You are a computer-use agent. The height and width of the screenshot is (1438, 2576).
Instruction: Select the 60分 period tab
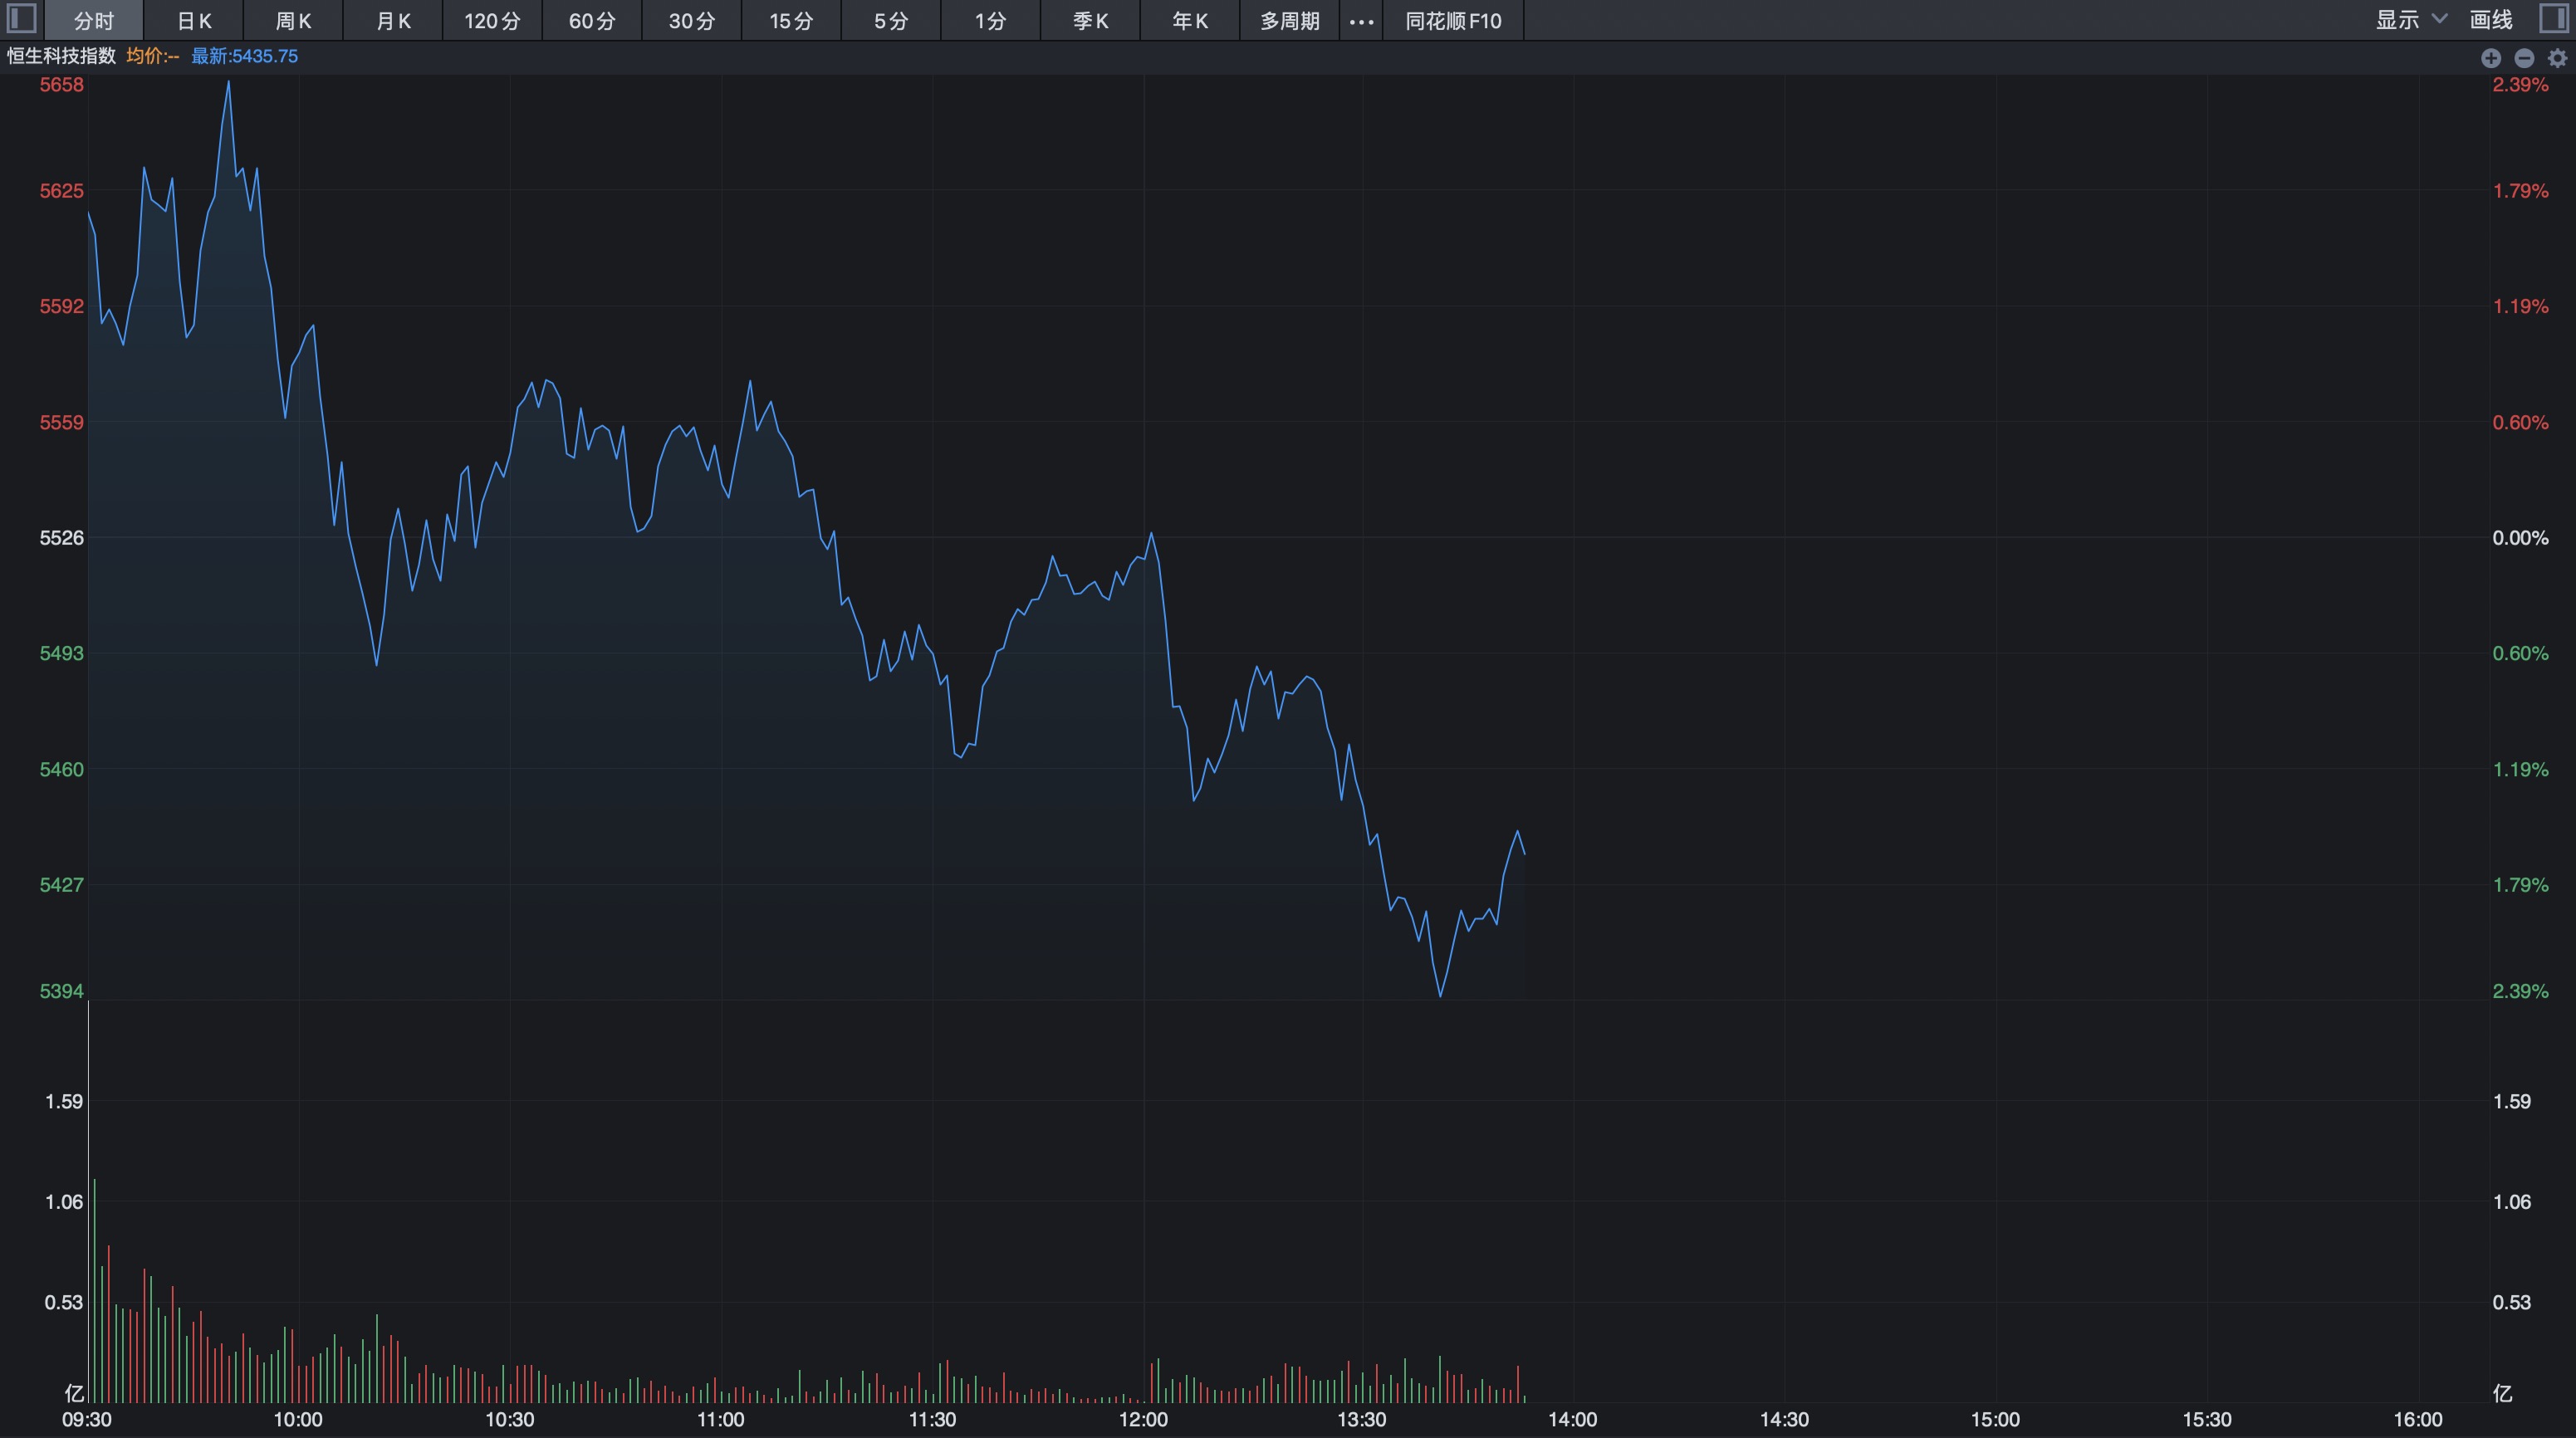click(x=592, y=21)
